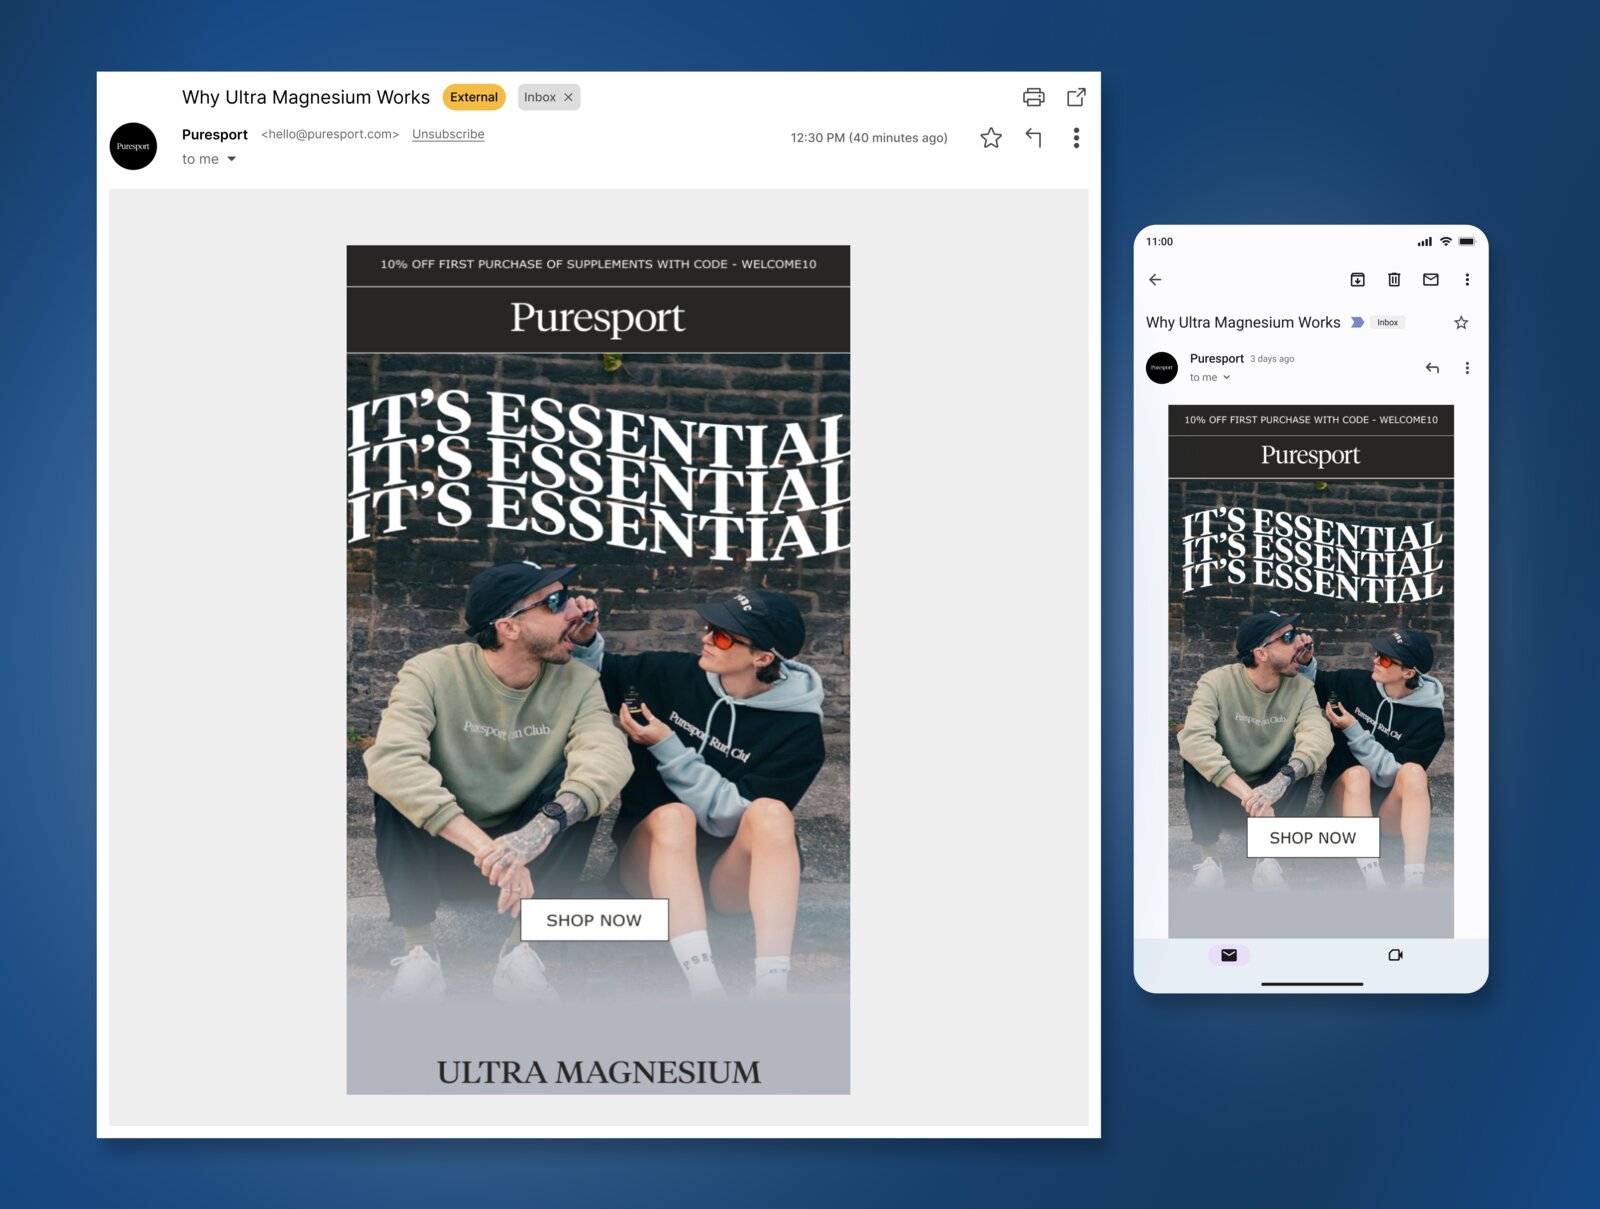The height and width of the screenshot is (1209, 1600).
Task: Print the desktop email
Action: point(1033,97)
